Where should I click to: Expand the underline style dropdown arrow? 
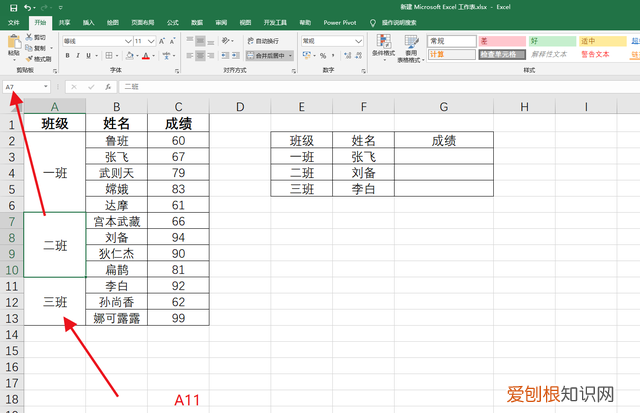97,56
